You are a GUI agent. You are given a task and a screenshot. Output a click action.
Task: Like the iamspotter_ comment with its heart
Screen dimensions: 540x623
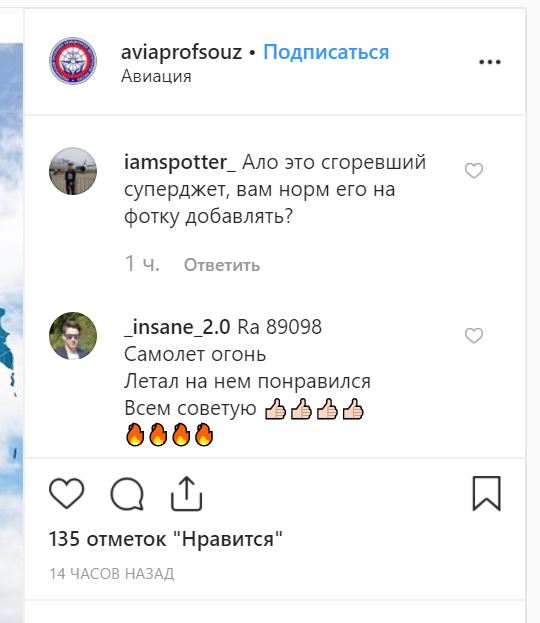(474, 170)
